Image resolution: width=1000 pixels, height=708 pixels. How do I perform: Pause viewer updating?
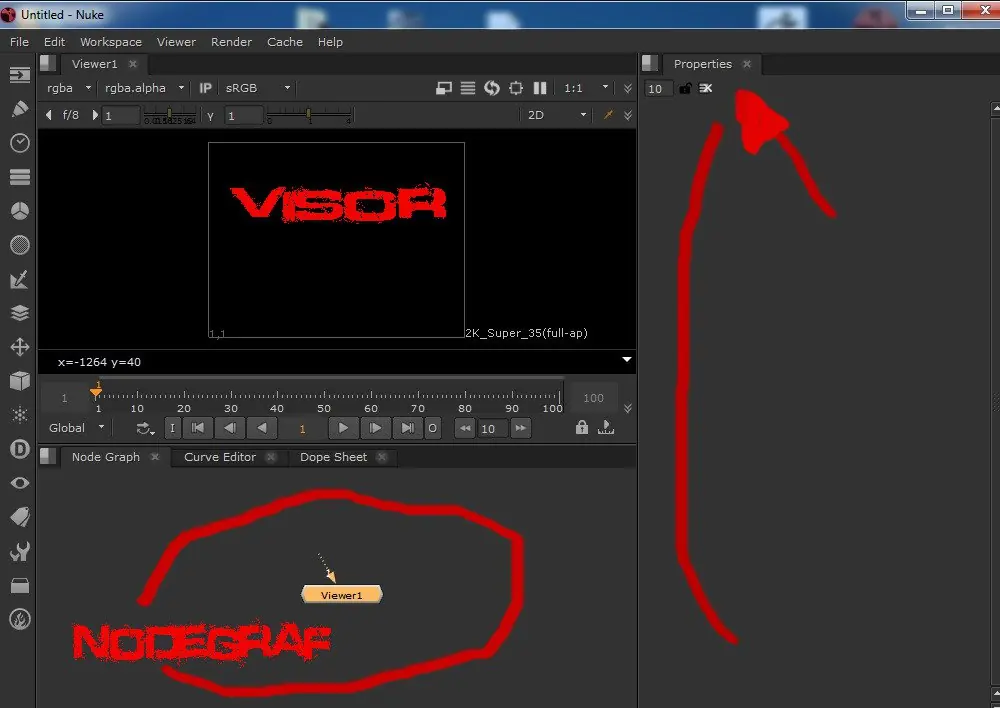click(540, 88)
